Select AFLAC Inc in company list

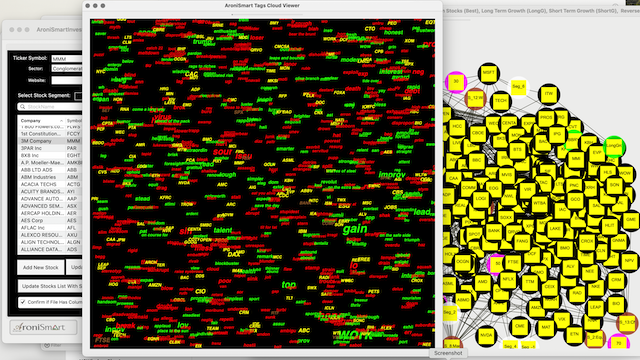coord(50,228)
